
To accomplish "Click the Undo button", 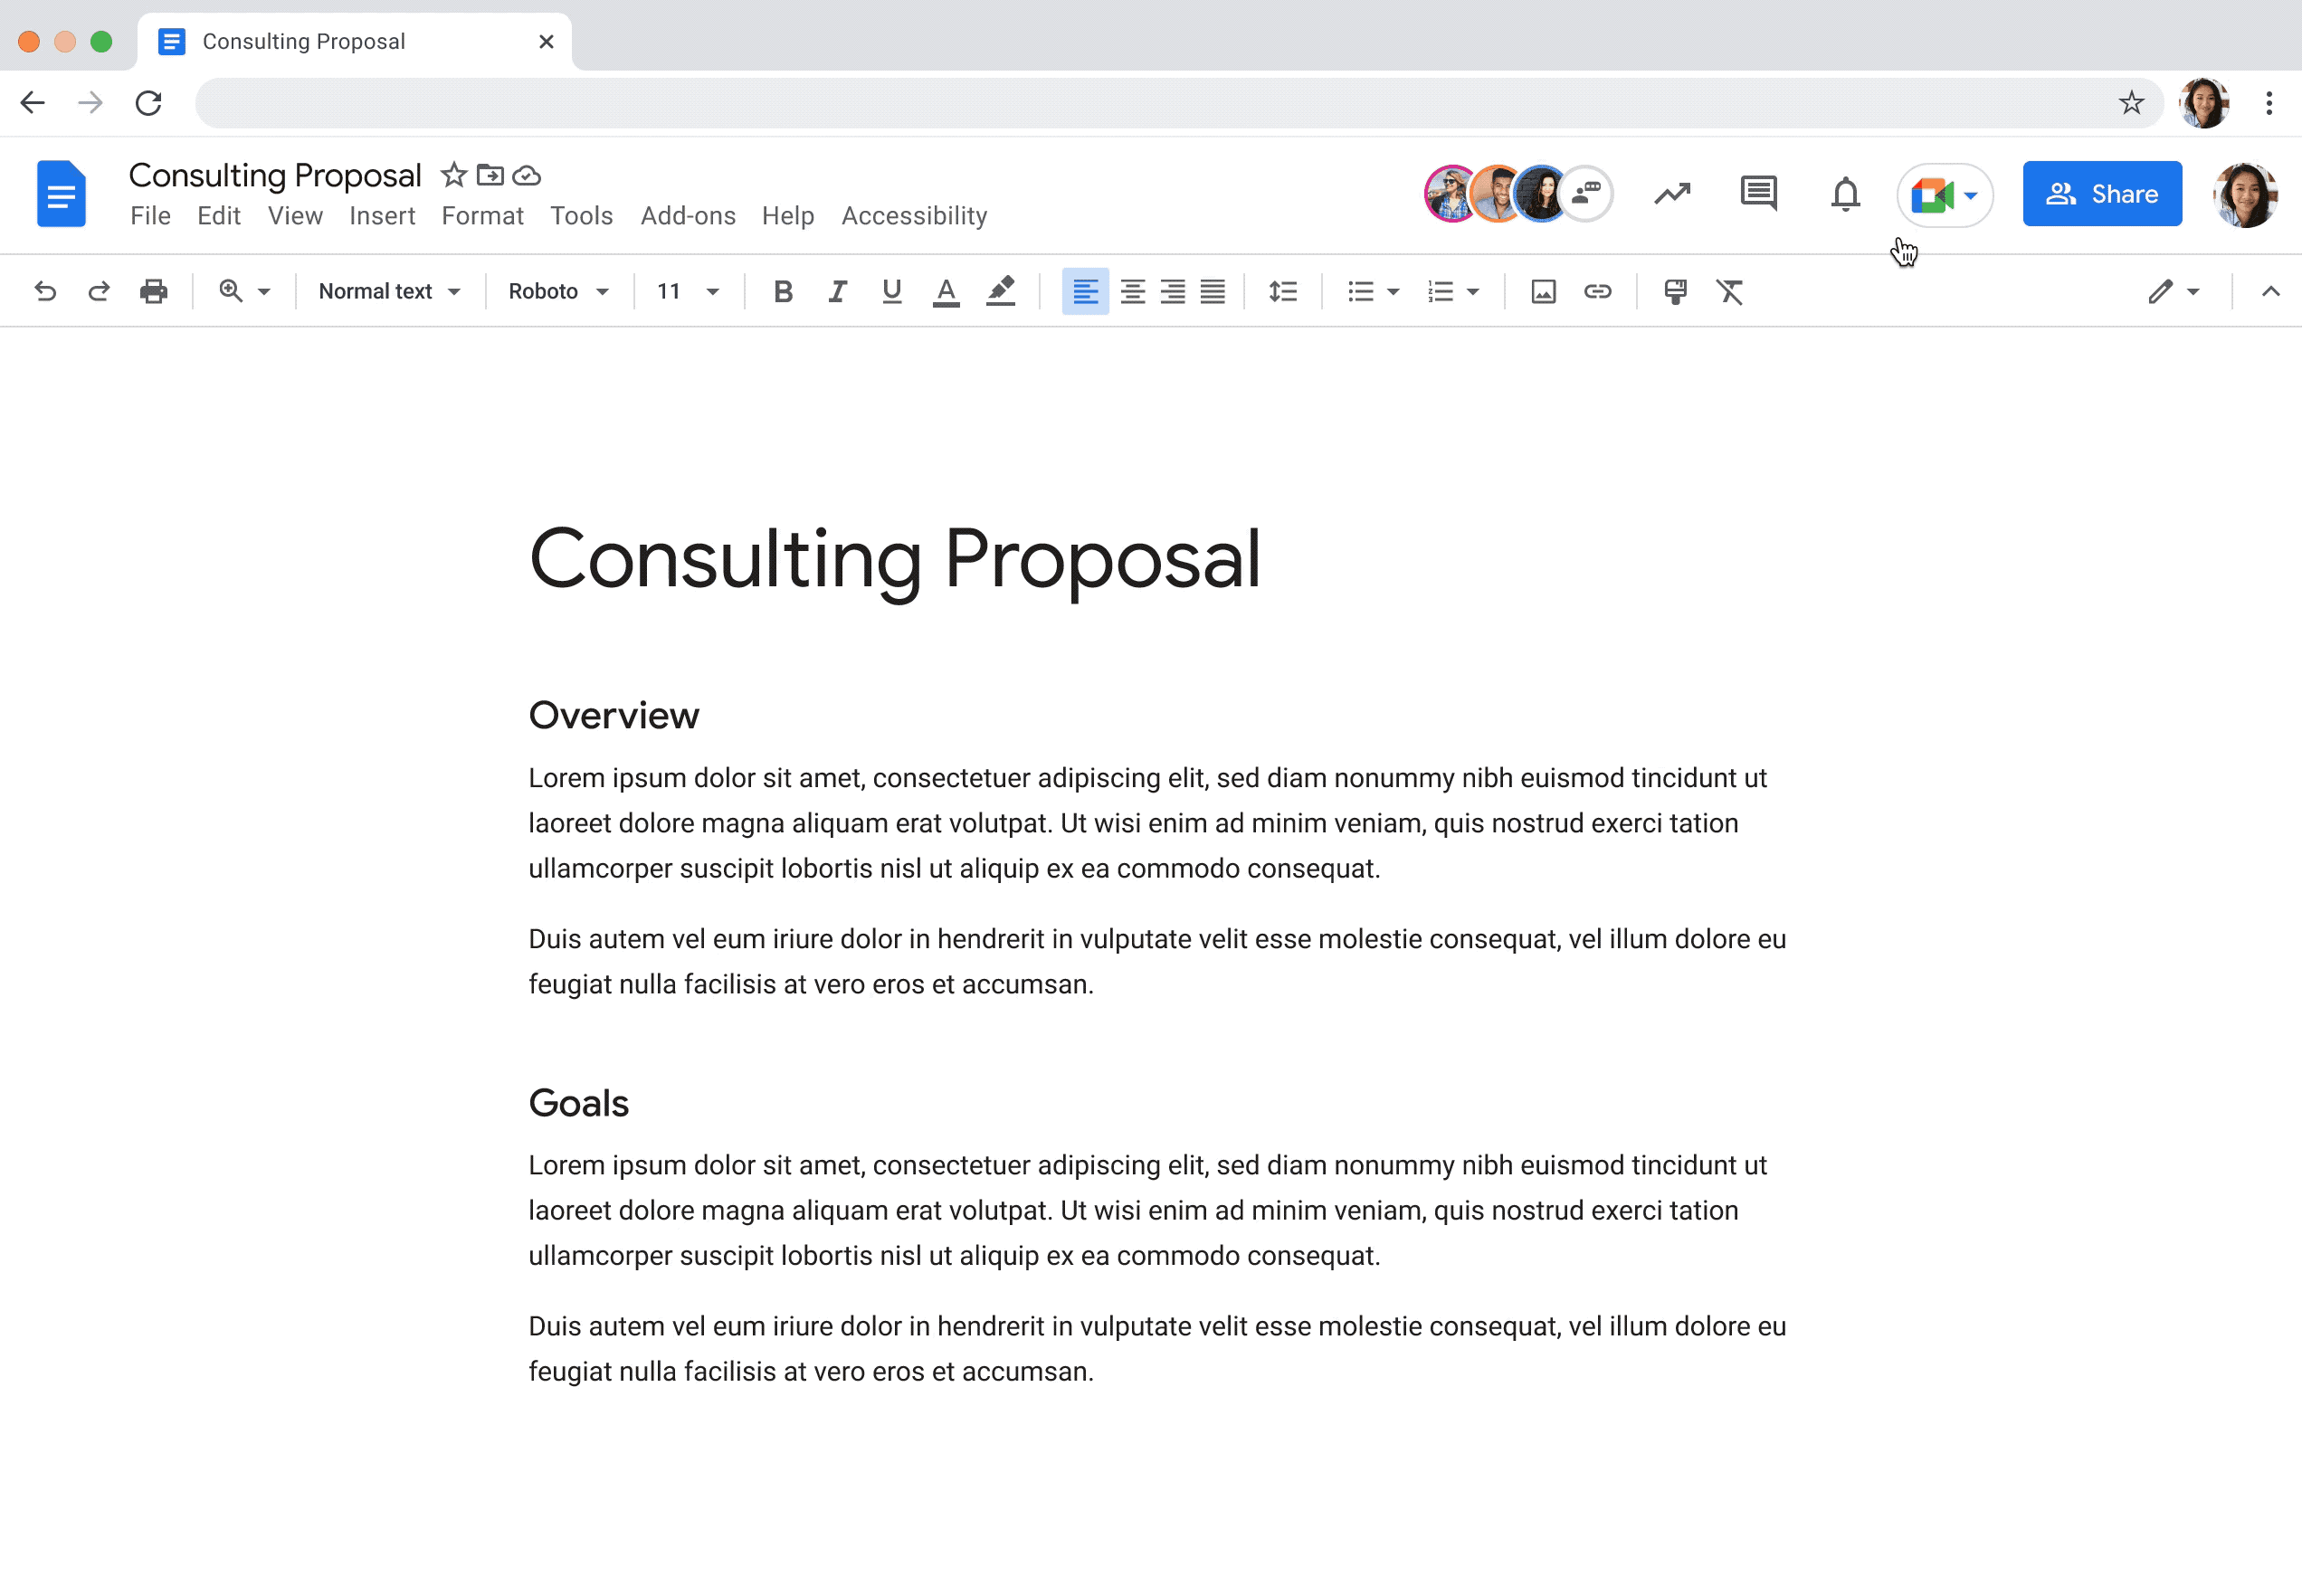I will click(42, 290).
